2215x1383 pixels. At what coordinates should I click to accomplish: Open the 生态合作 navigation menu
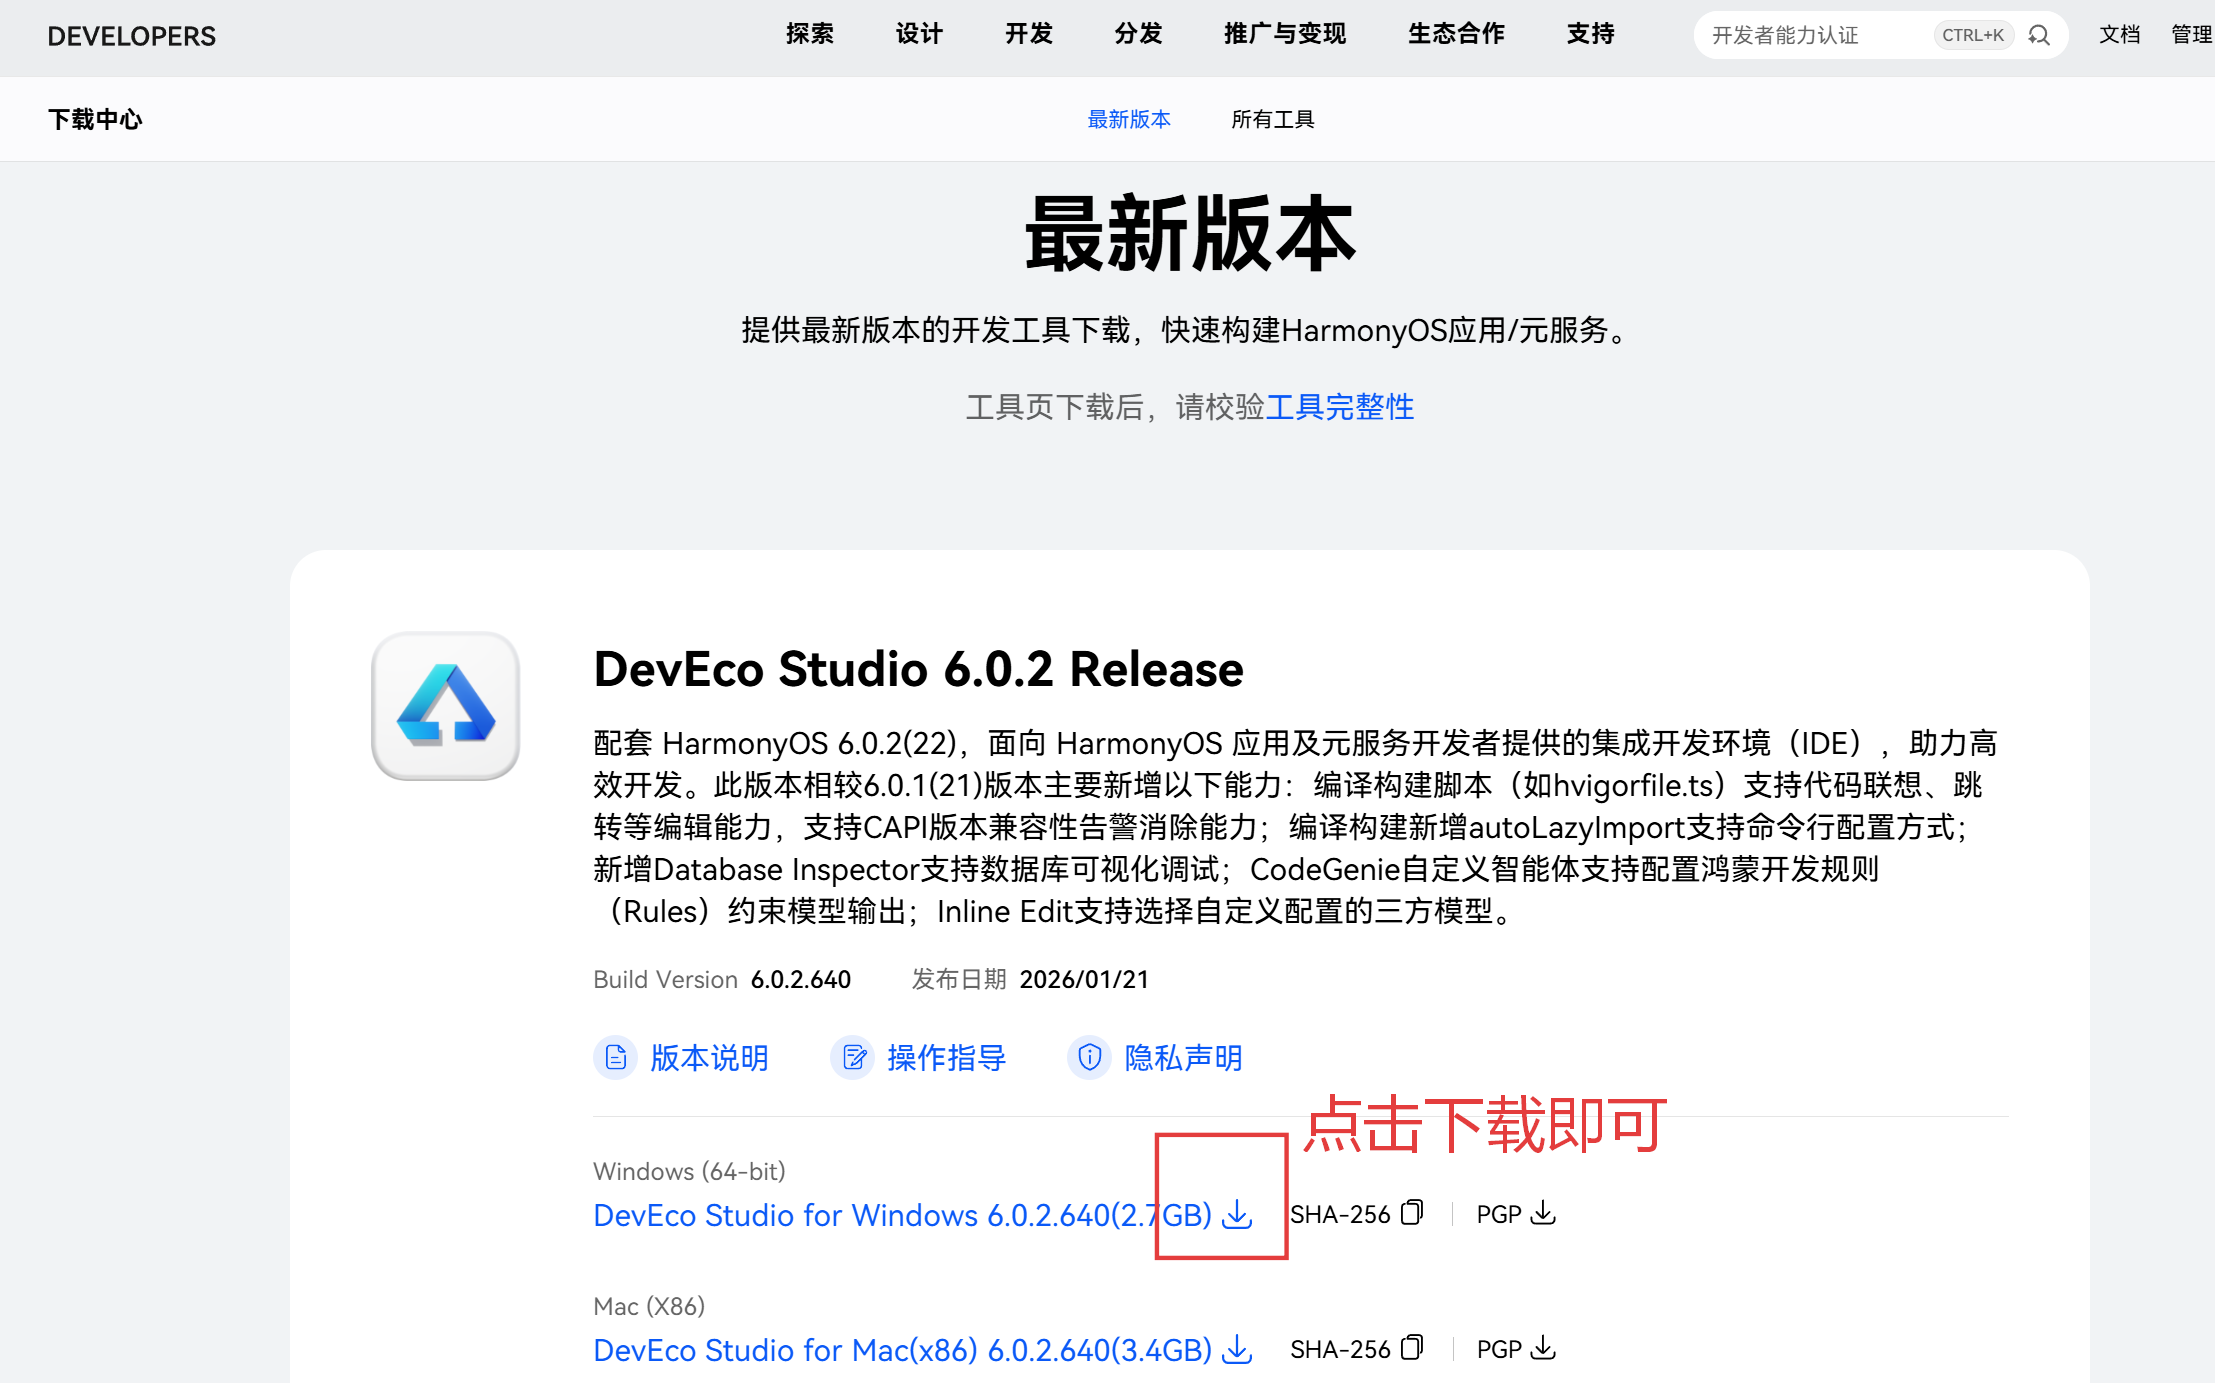tap(1455, 34)
